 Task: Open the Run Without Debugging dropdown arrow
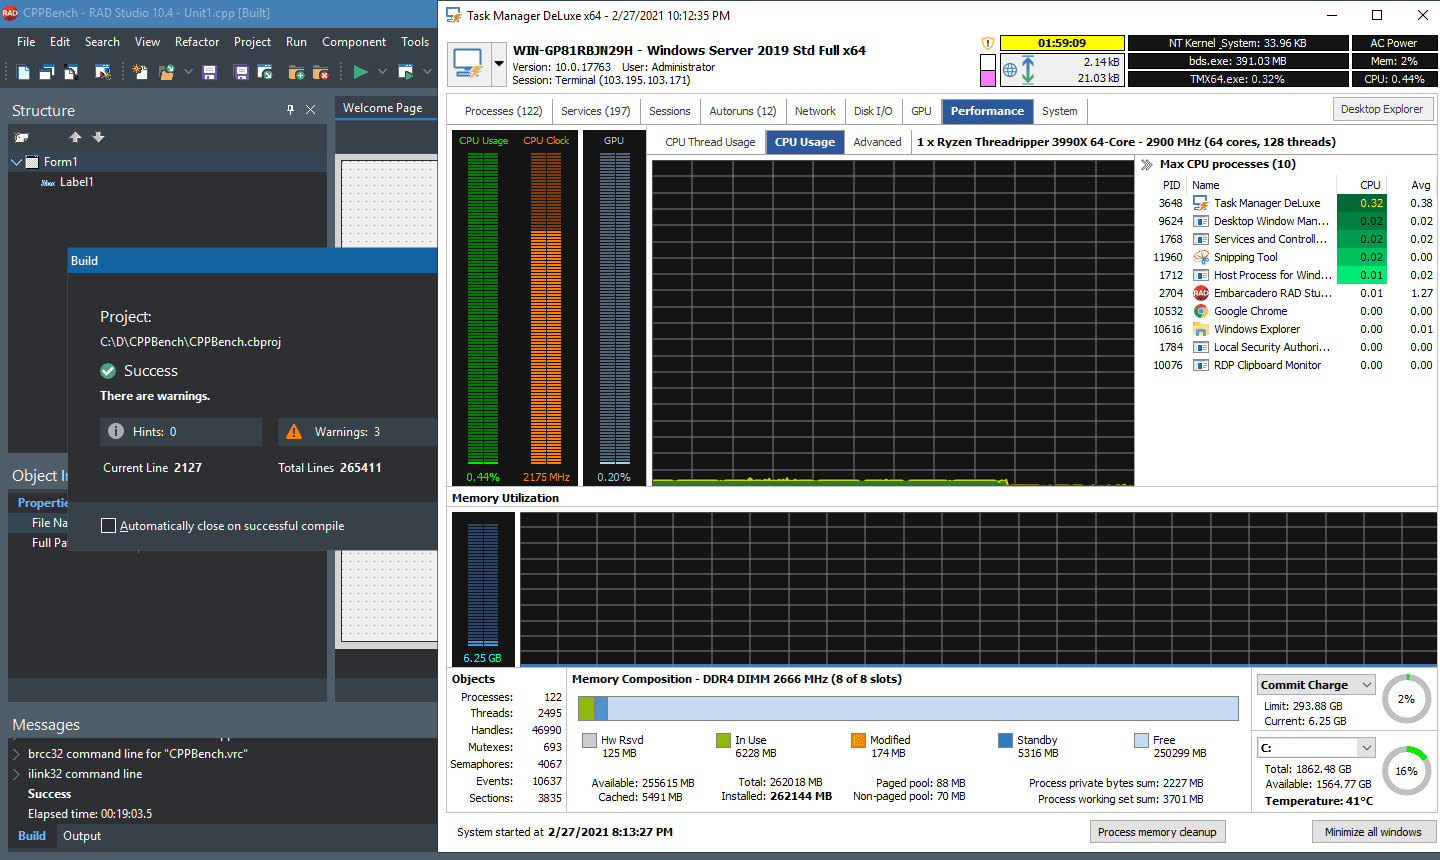[427, 72]
